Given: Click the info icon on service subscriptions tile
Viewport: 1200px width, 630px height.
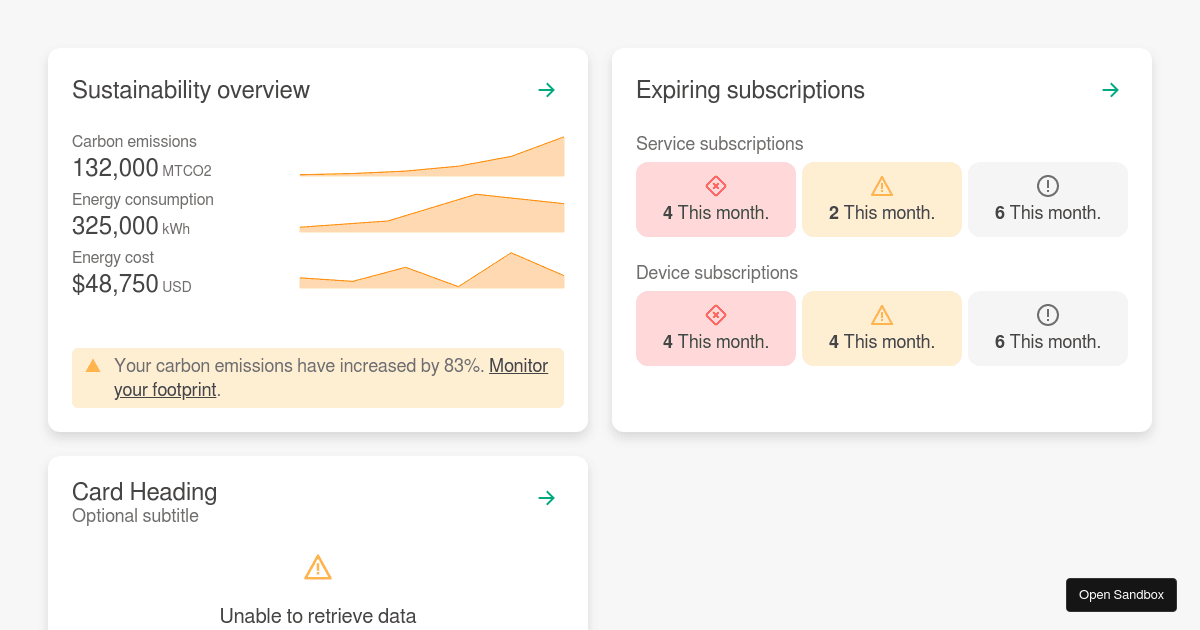Looking at the screenshot, I should 1047,185.
